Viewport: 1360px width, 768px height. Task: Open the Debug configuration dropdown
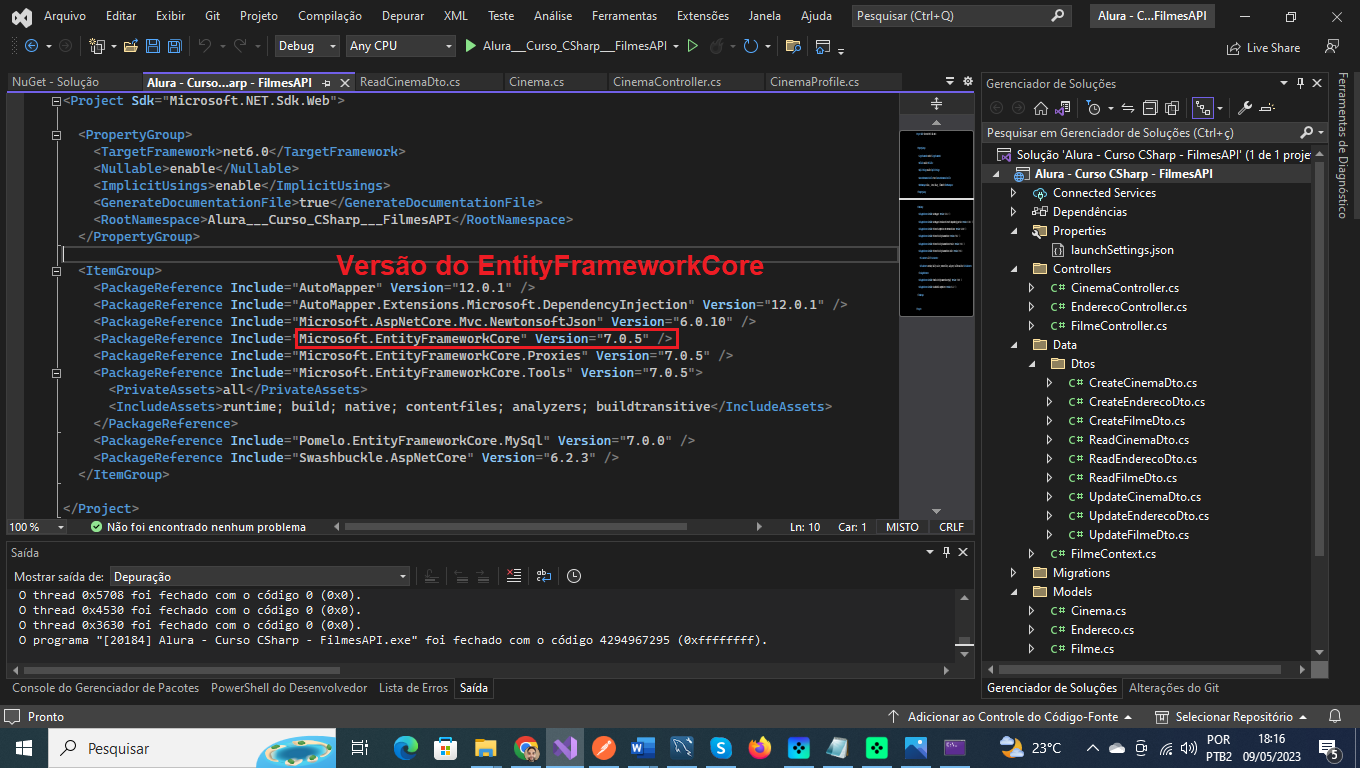click(308, 46)
